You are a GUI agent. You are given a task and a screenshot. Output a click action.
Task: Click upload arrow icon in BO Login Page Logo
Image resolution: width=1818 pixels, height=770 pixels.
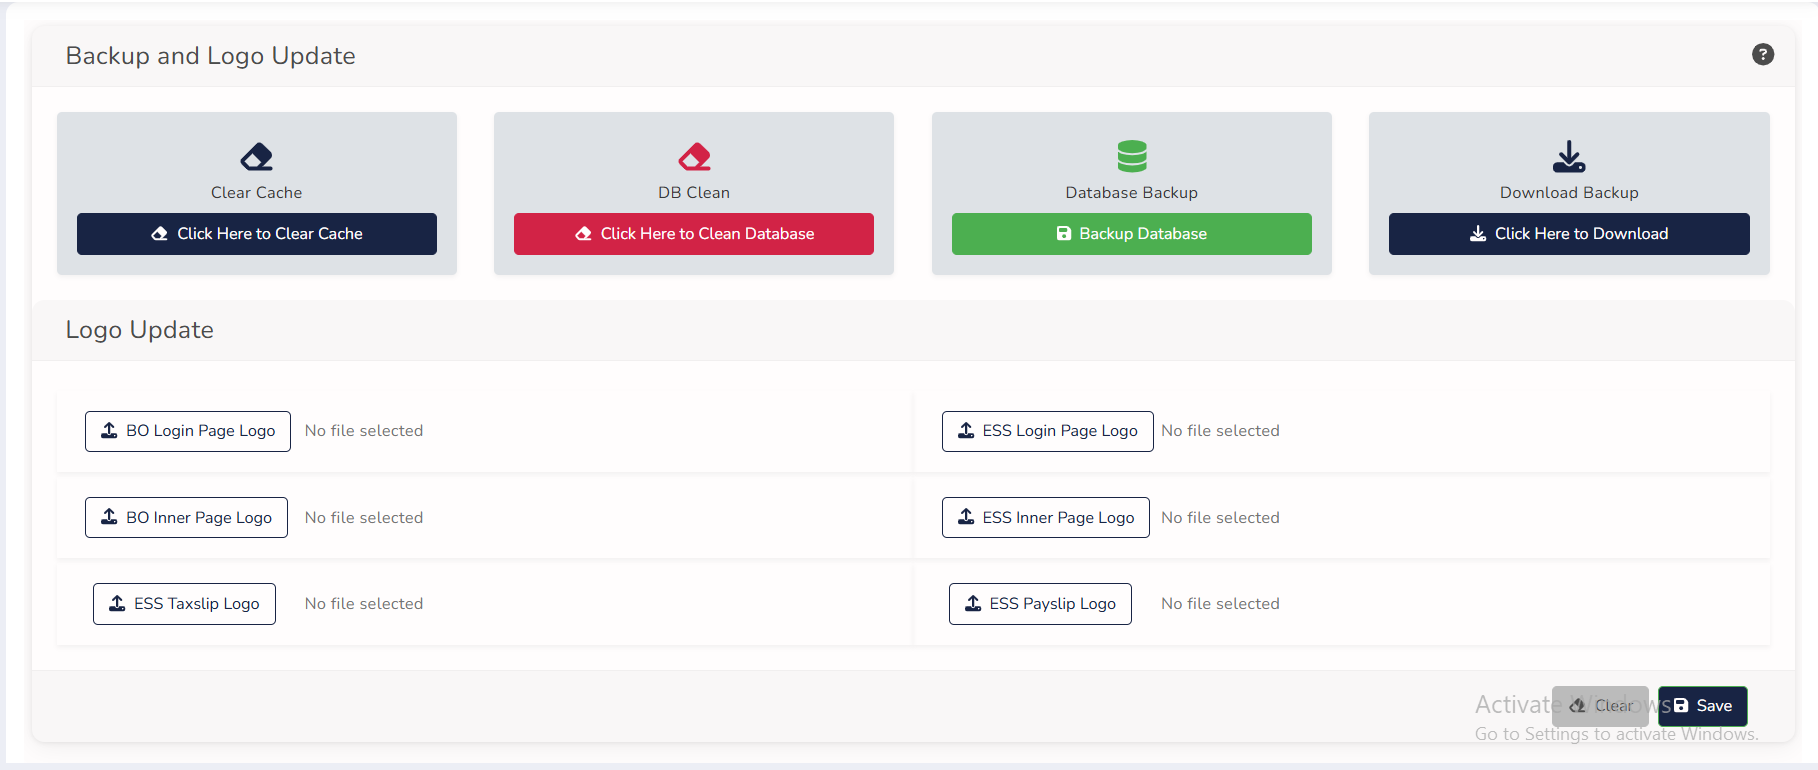[x=109, y=430]
